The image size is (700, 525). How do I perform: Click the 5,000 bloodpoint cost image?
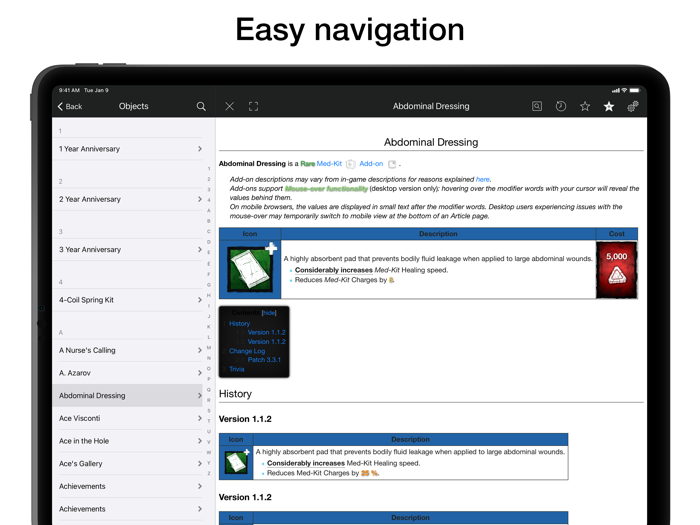point(617,270)
